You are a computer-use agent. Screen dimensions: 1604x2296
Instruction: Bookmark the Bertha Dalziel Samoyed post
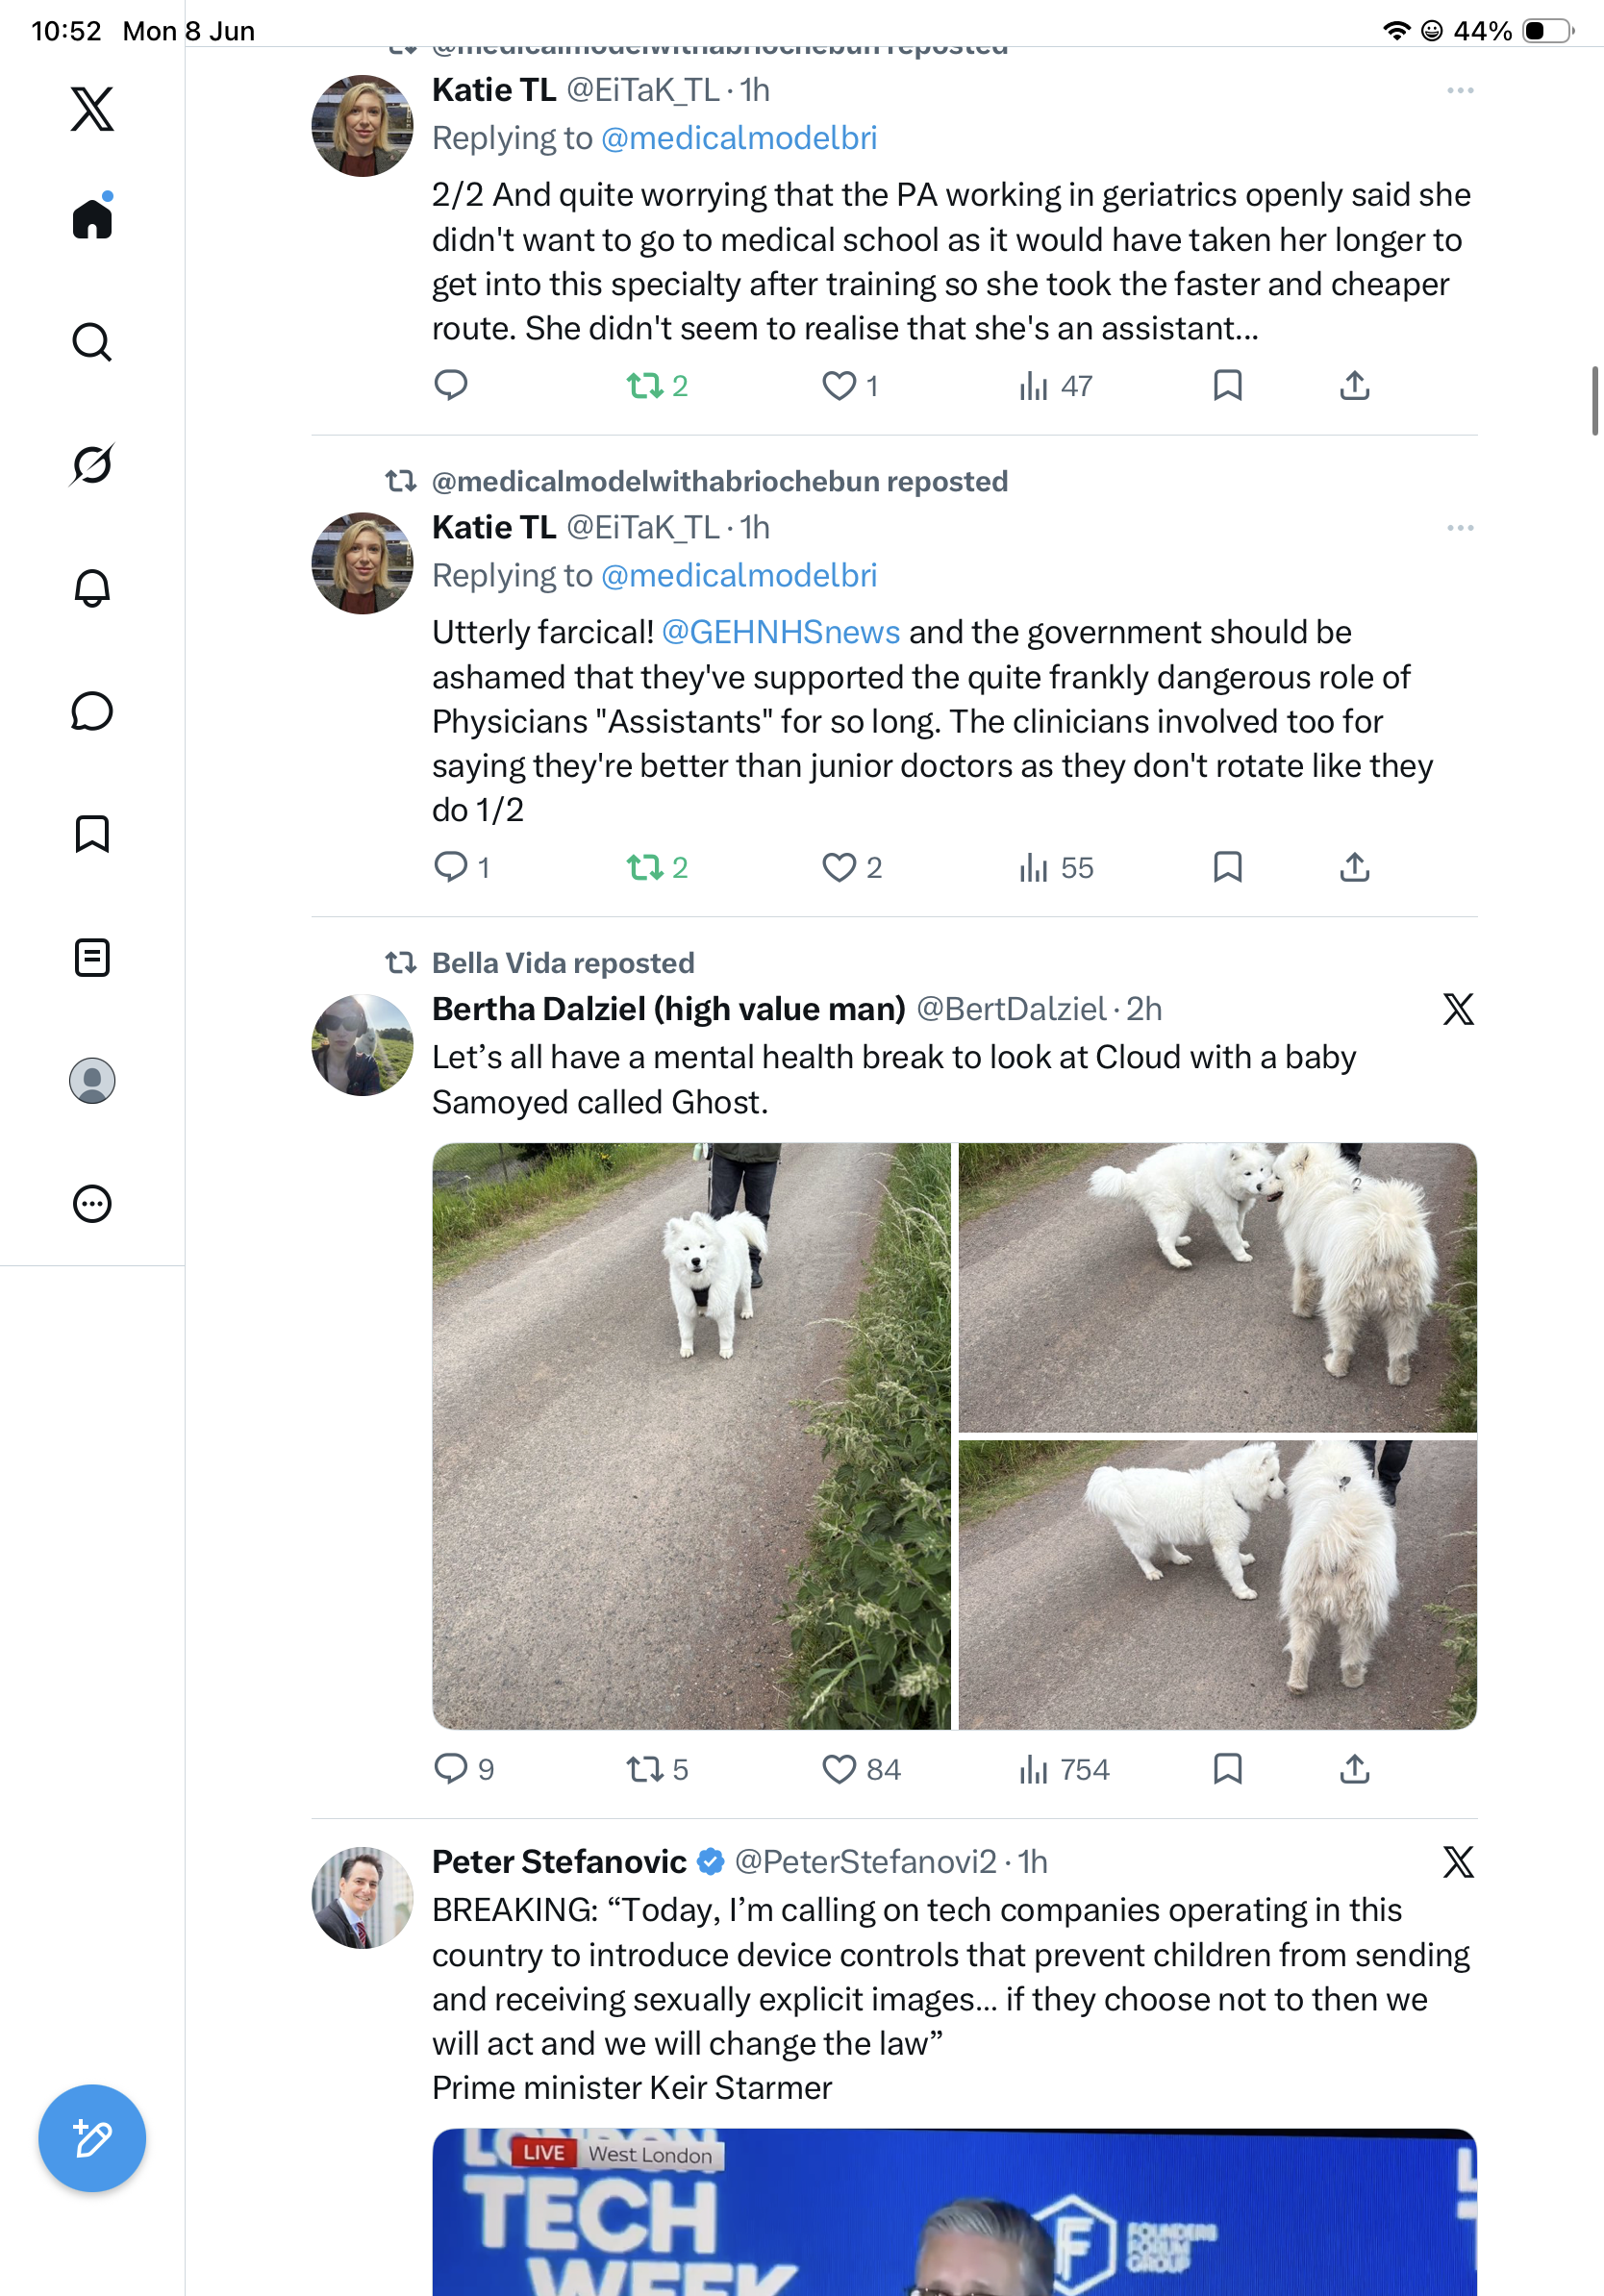(1227, 1769)
